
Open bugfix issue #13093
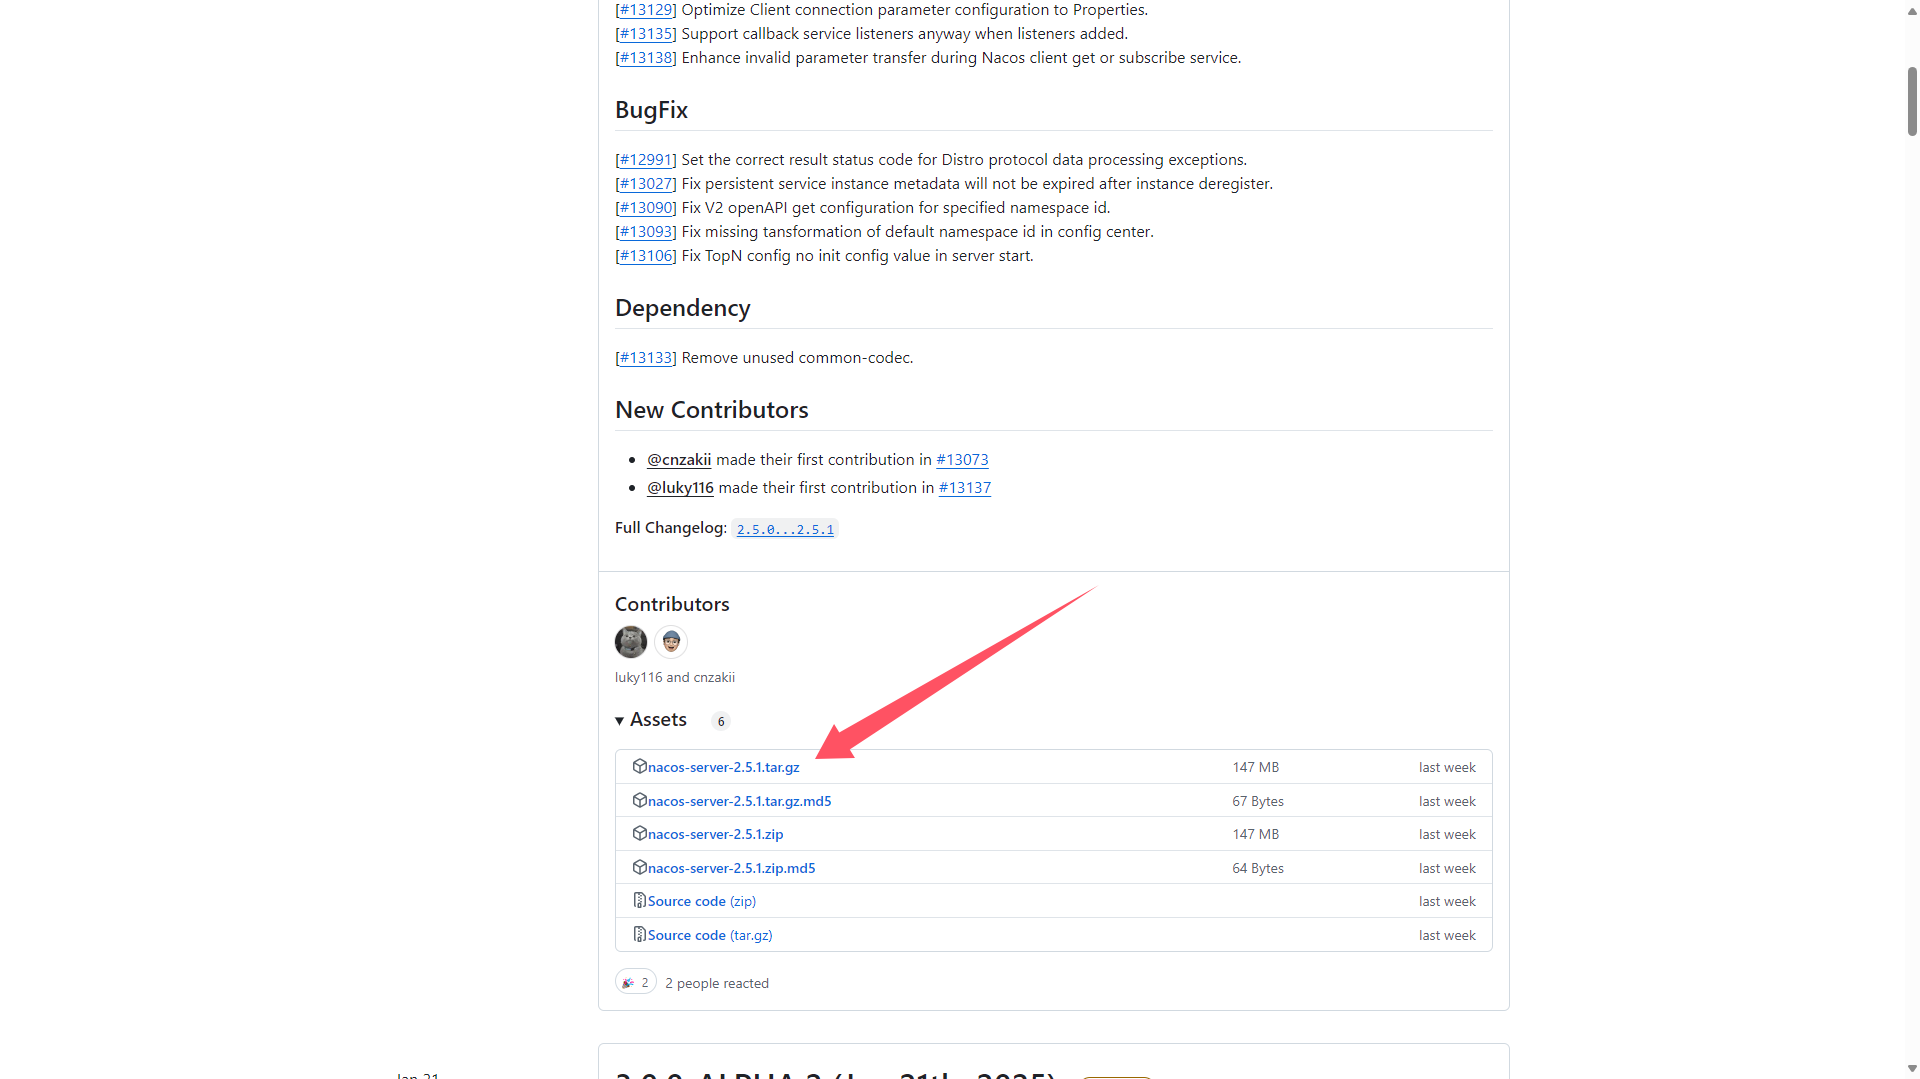point(646,232)
